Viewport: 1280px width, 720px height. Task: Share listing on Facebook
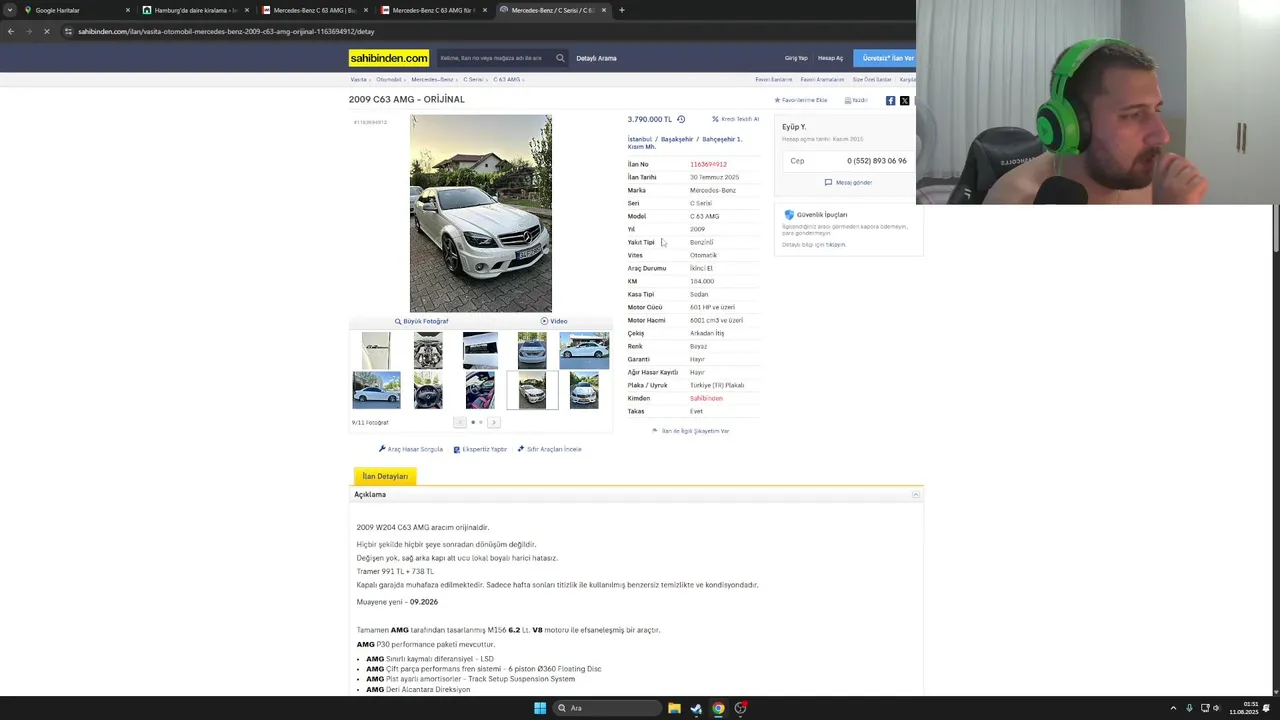(890, 100)
